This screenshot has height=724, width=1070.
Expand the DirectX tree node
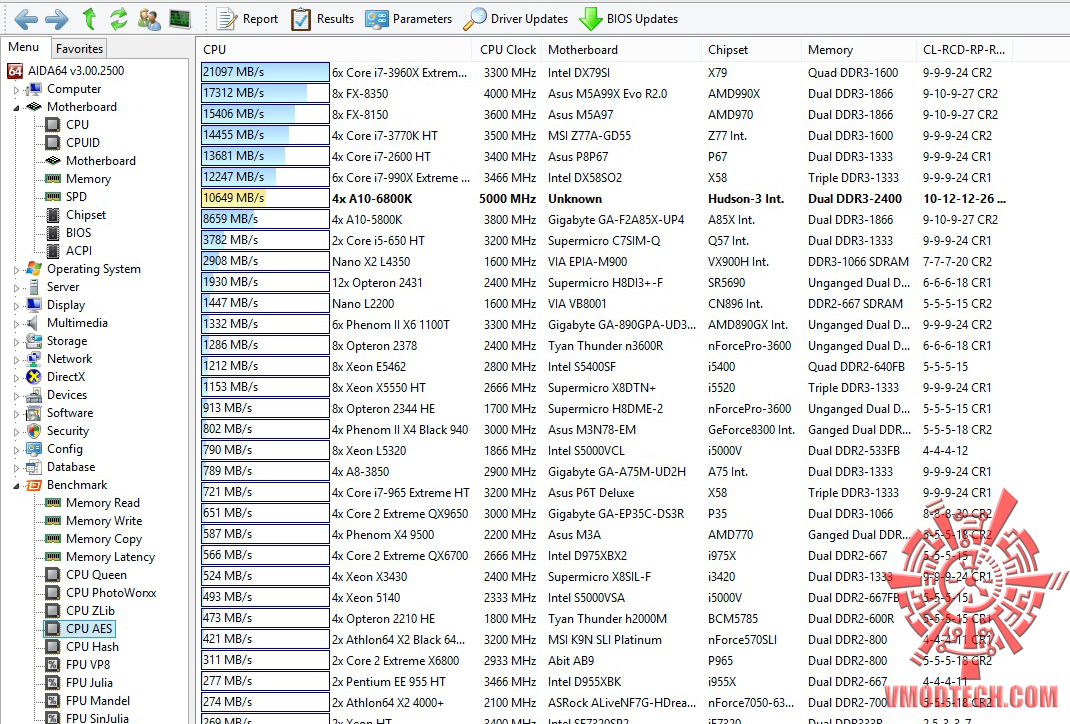(16, 377)
